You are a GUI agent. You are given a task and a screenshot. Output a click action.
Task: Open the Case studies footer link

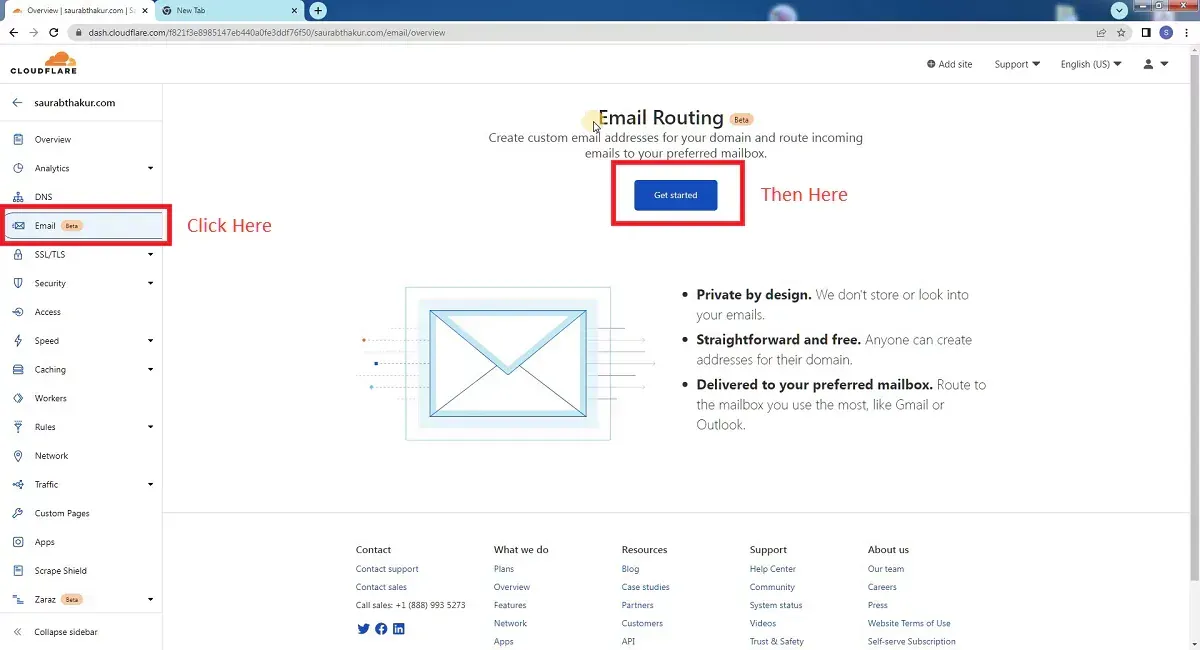click(x=646, y=587)
